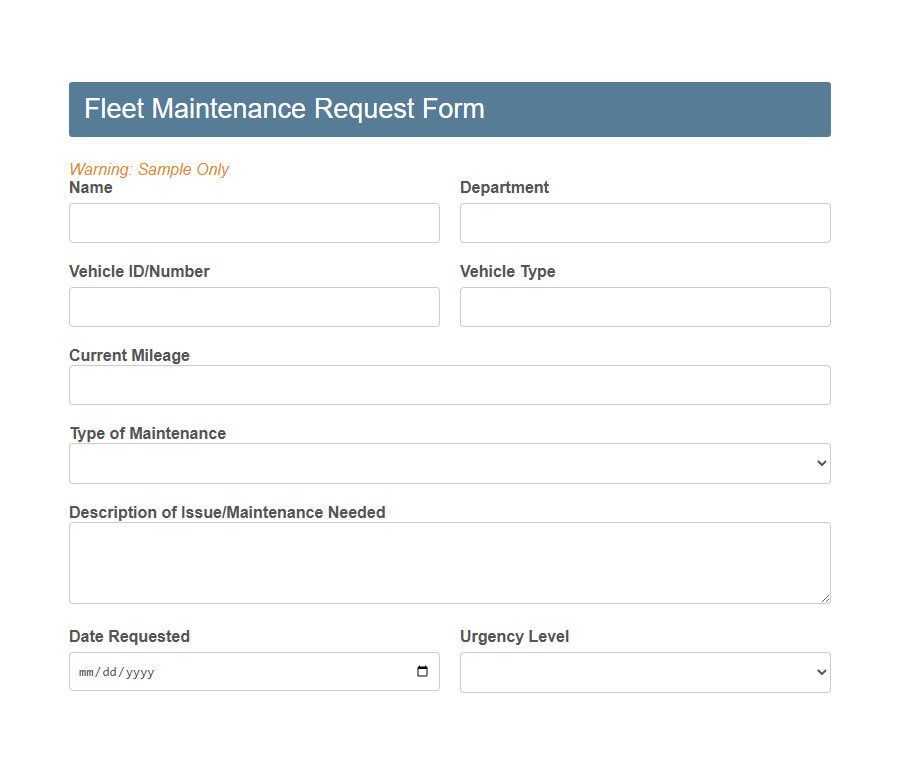Screen dimensions: 900x757
Task: Click the yyyy segment of Date Requested
Action: tap(140, 672)
